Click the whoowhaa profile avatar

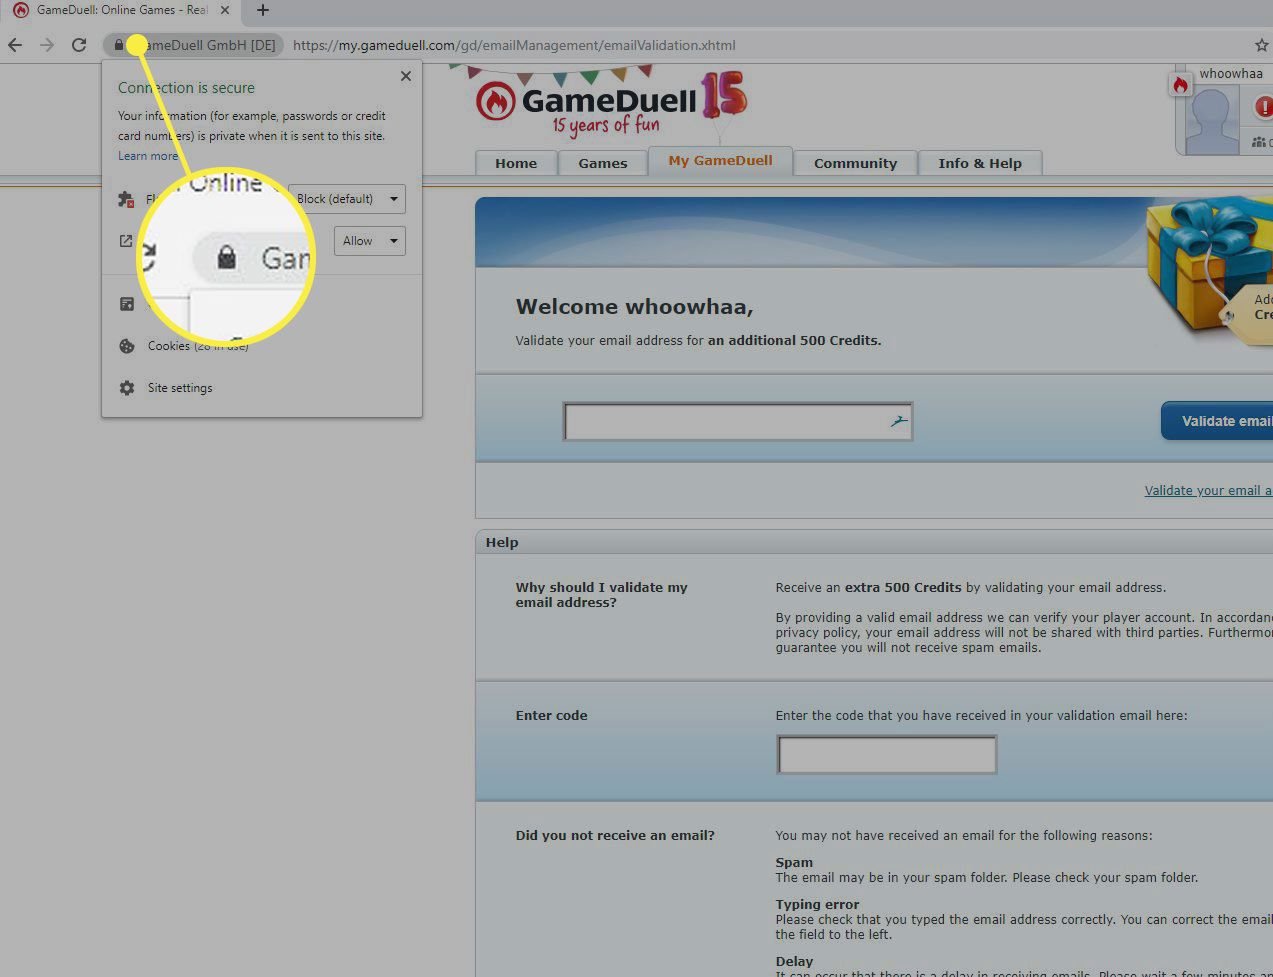[x=1213, y=121]
